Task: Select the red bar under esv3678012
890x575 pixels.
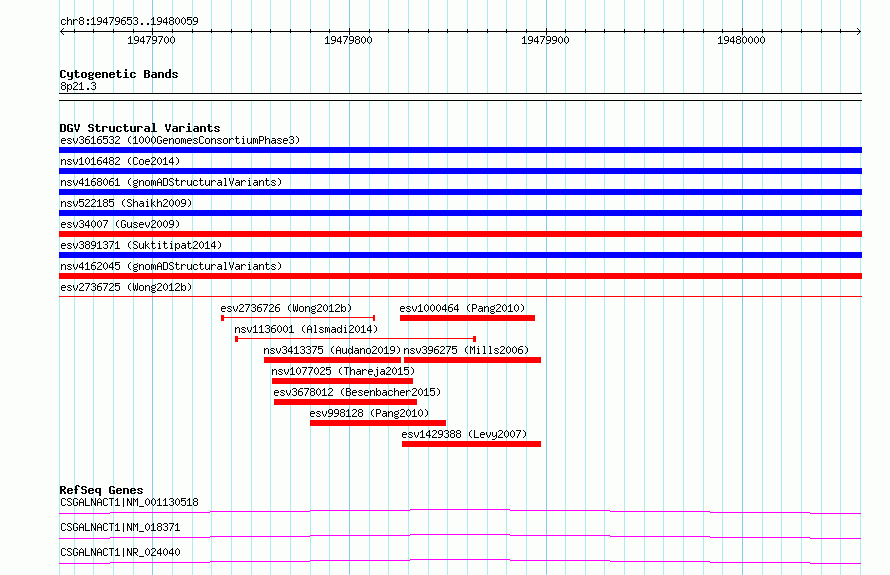Action: tap(345, 402)
